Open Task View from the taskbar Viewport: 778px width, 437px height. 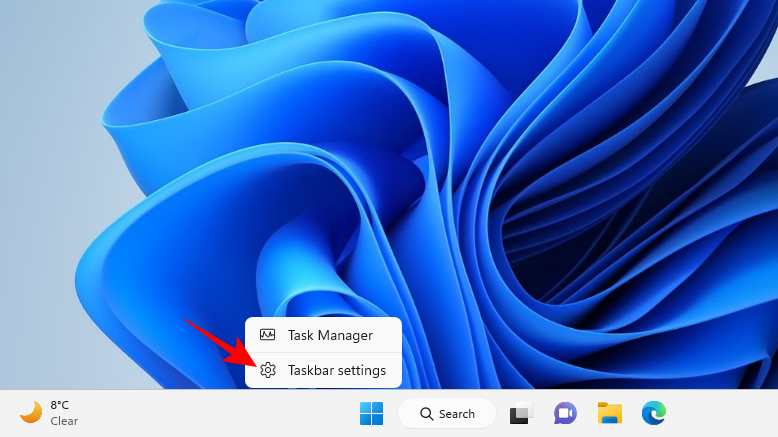tap(521, 413)
